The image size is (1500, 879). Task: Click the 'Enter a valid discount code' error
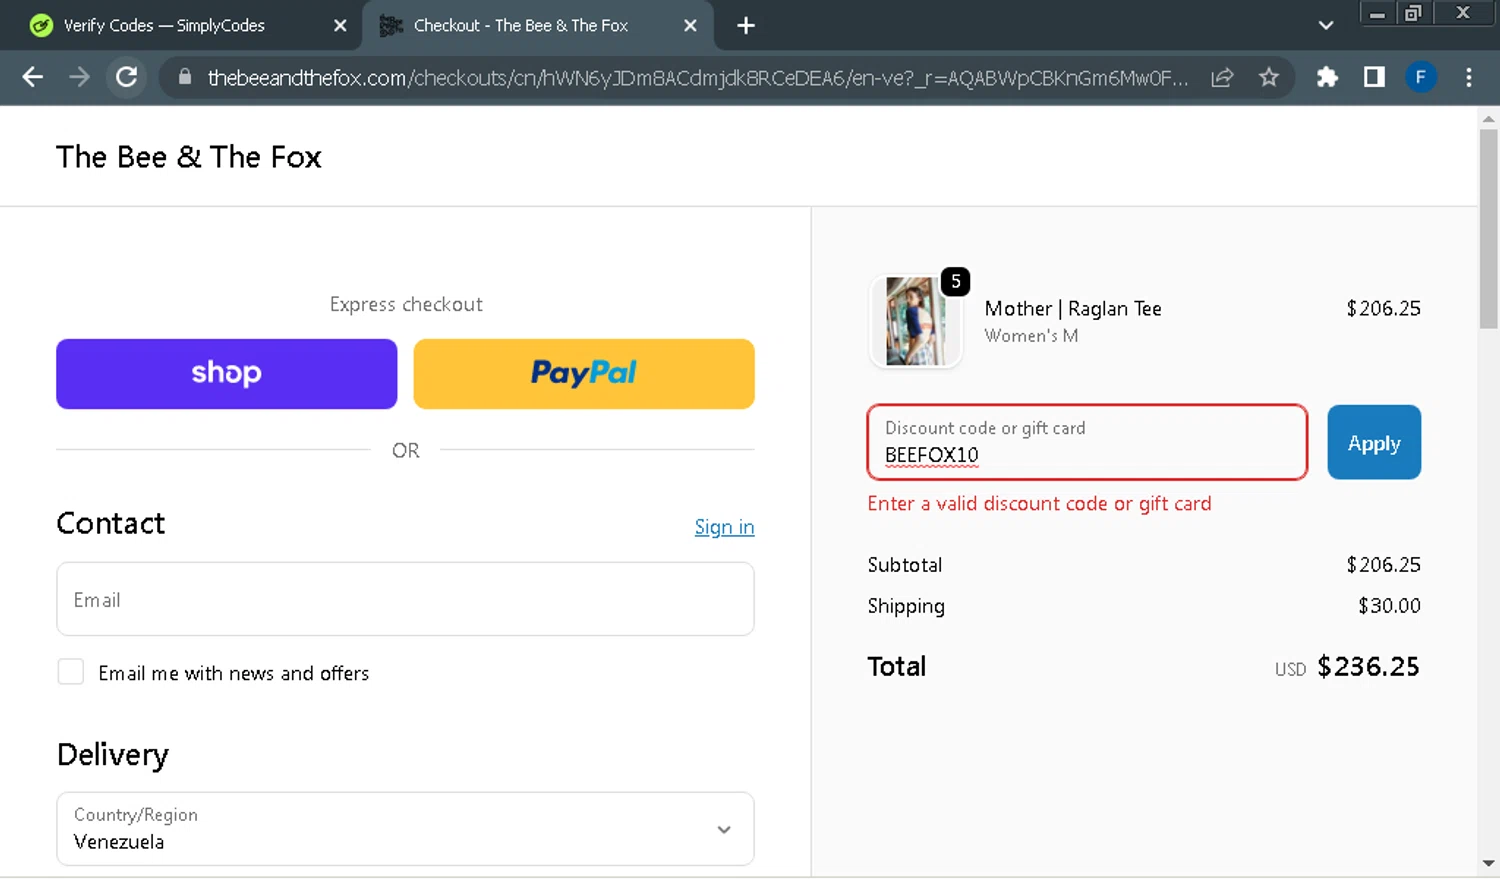(x=1039, y=504)
